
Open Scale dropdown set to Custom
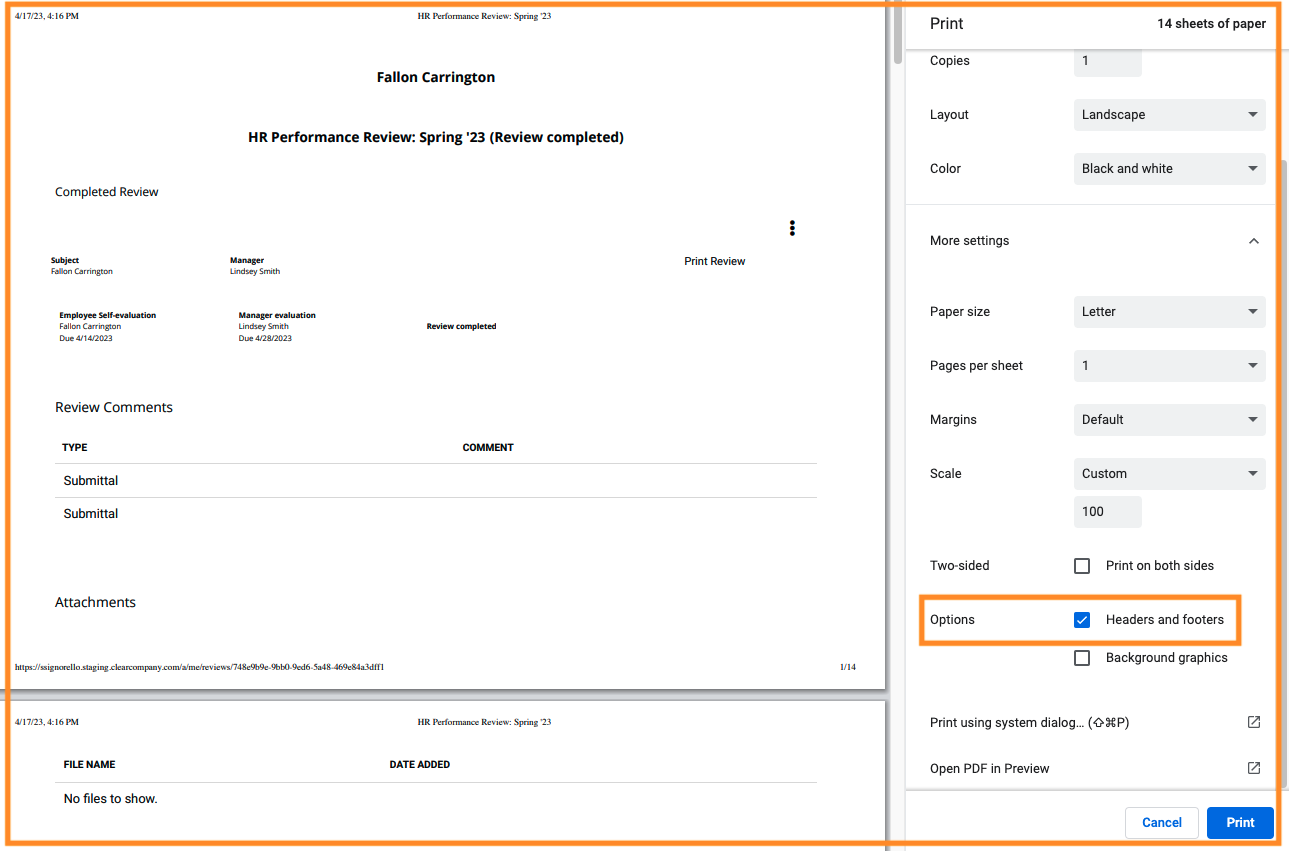coord(1169,474)
